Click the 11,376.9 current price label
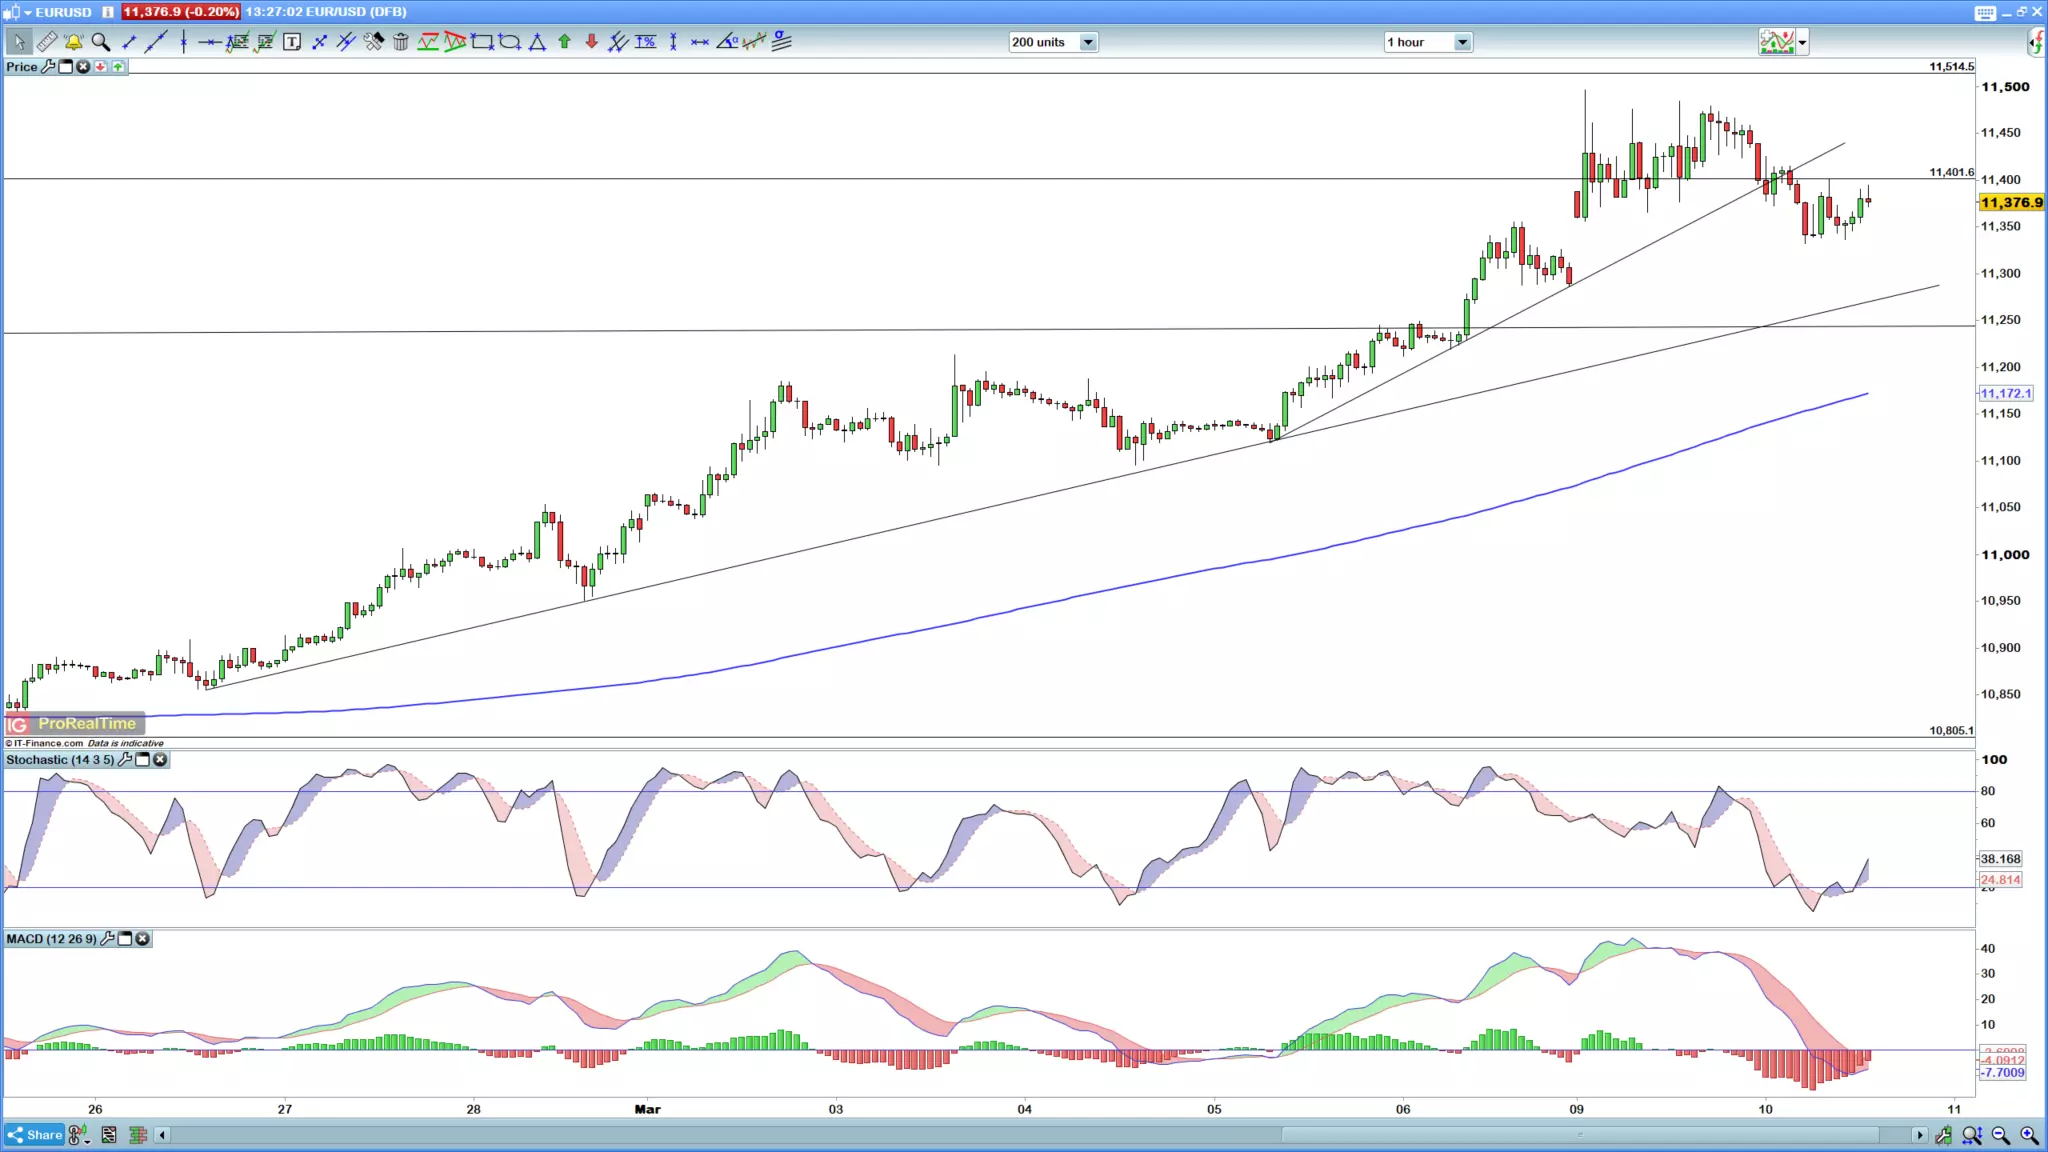Viewport: 2048px width, 1152px height. (x=2011, y=202)
